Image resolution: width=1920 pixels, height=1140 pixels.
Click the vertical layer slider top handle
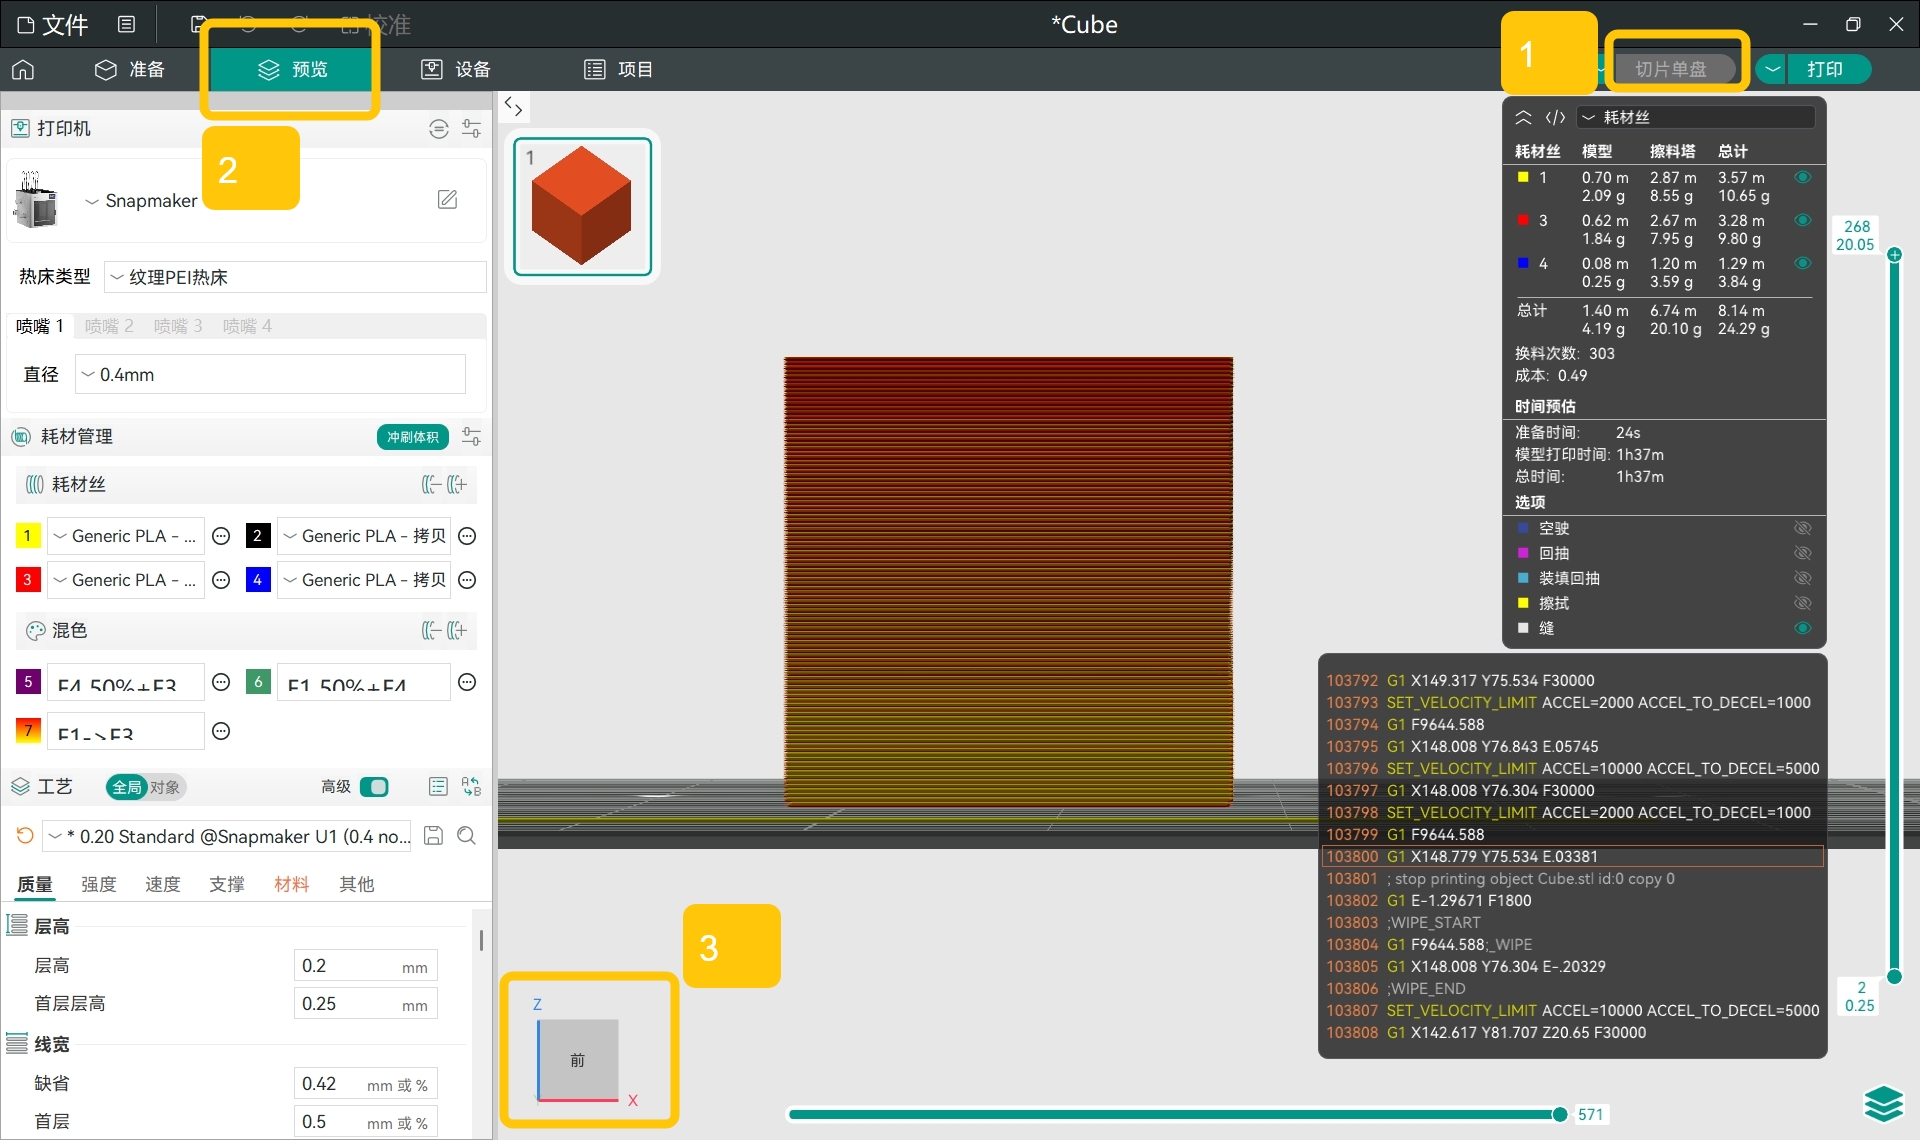pos(1894,255)
